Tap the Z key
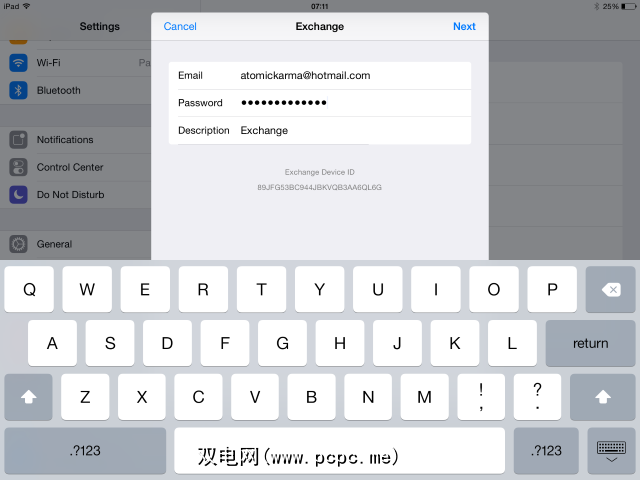Image resolution: width=640 pixels, height=480 pixels. 85,397
